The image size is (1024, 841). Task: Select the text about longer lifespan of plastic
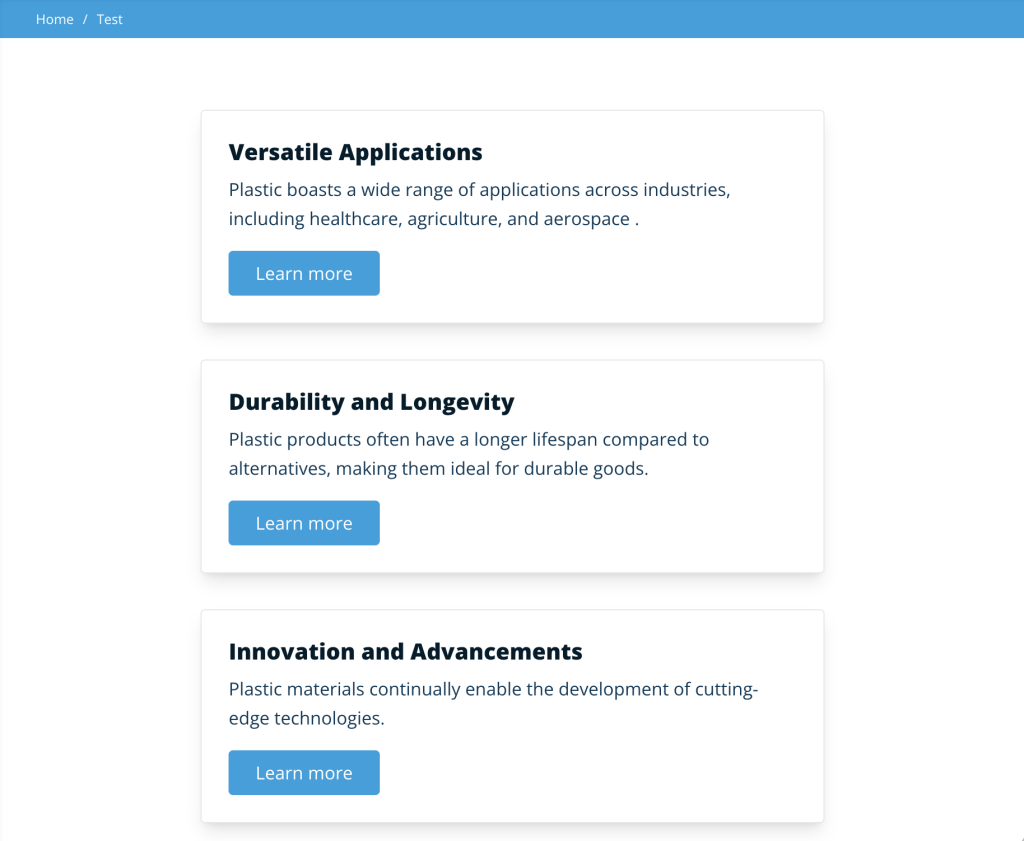(x=468, y=453)
